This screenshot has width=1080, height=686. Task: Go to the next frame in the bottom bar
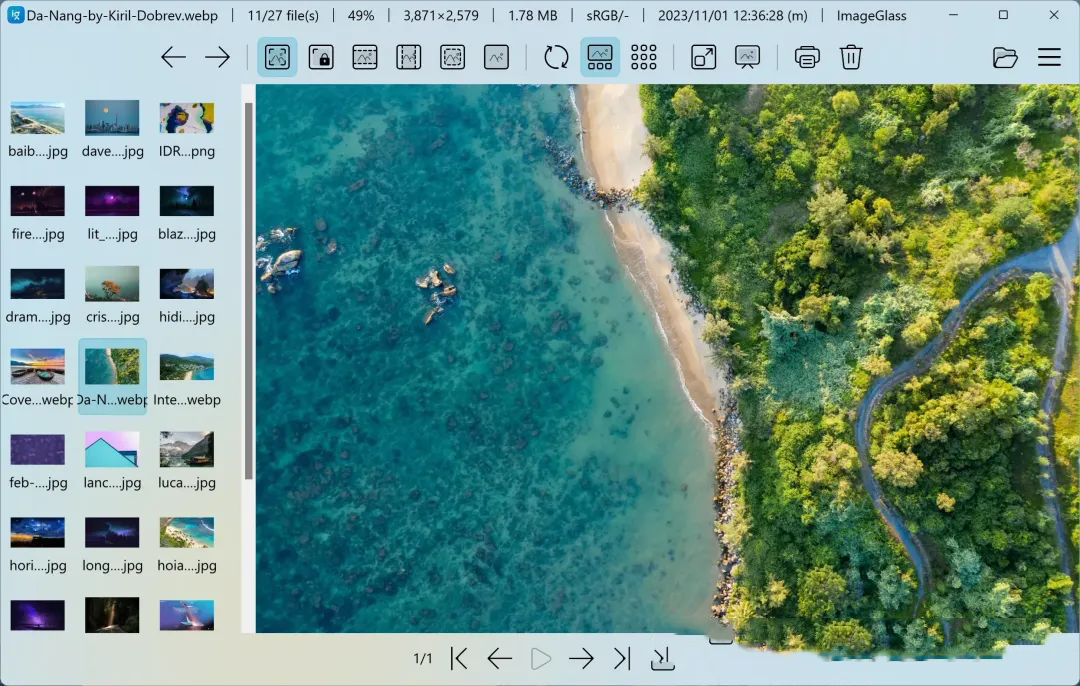pos(581,658)
